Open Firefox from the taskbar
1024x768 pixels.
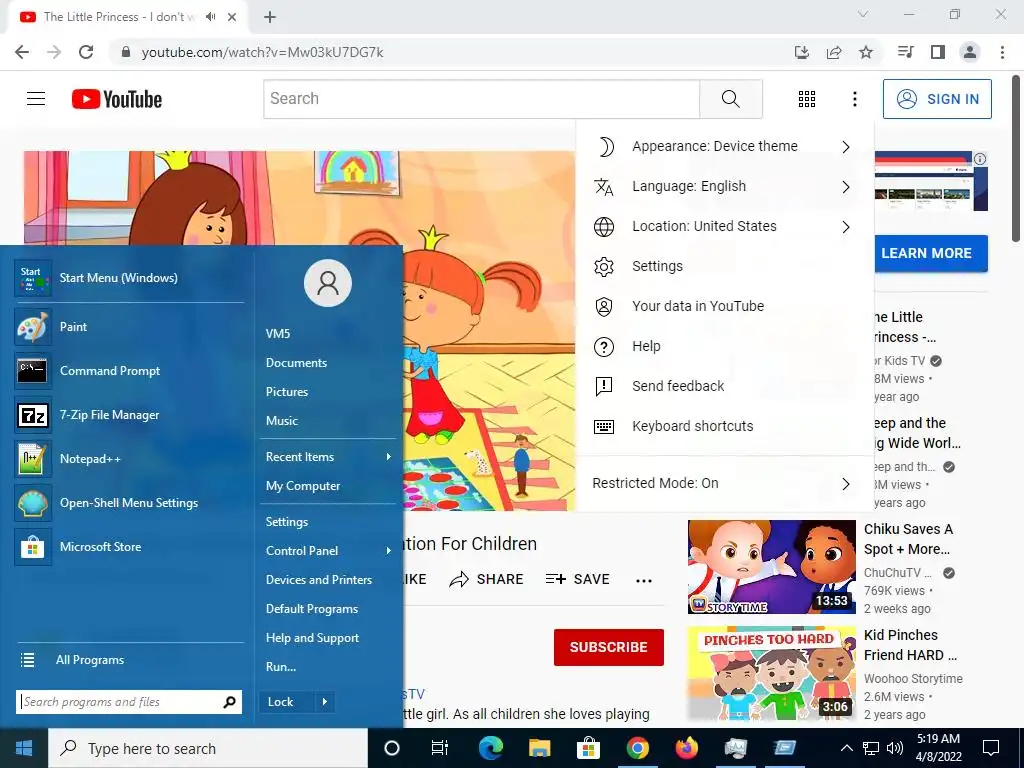[x=686, y=748]
